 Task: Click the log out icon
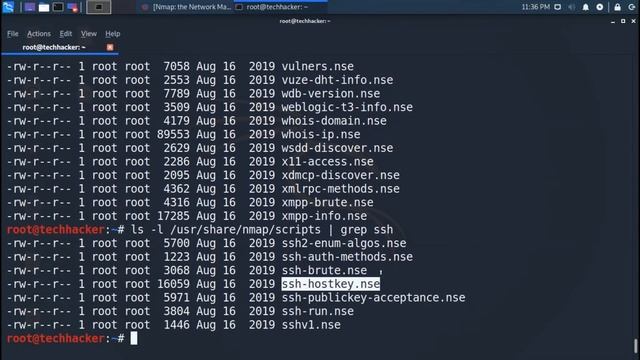(x=631, y=7)
